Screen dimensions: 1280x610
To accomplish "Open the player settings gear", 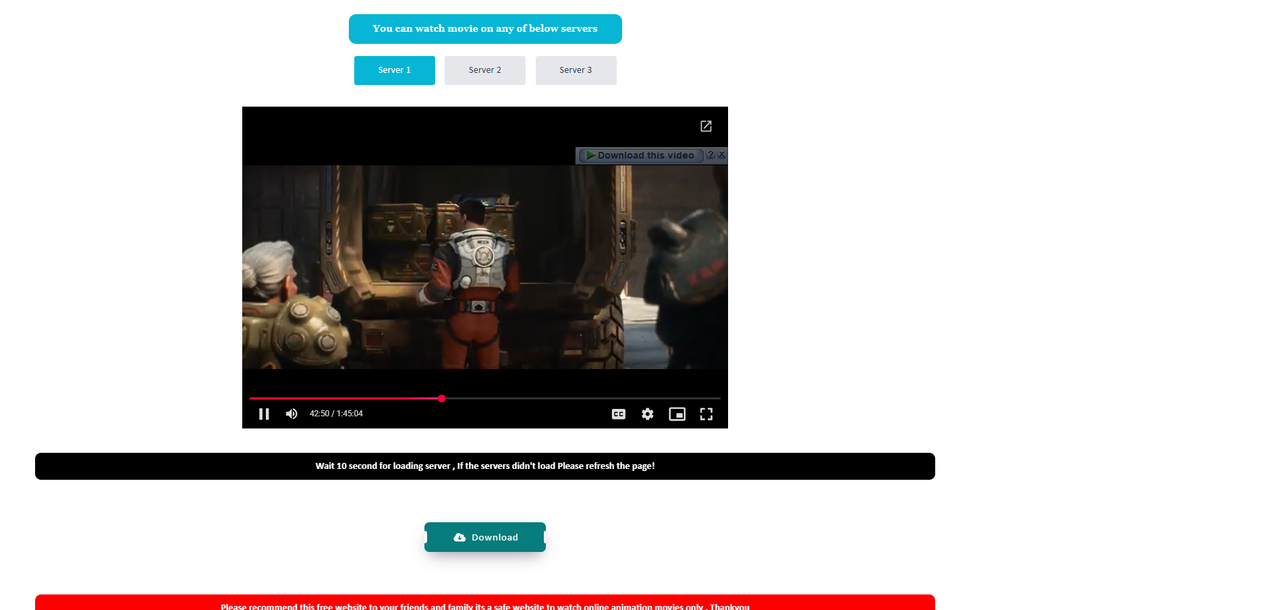I will point(648,414).
